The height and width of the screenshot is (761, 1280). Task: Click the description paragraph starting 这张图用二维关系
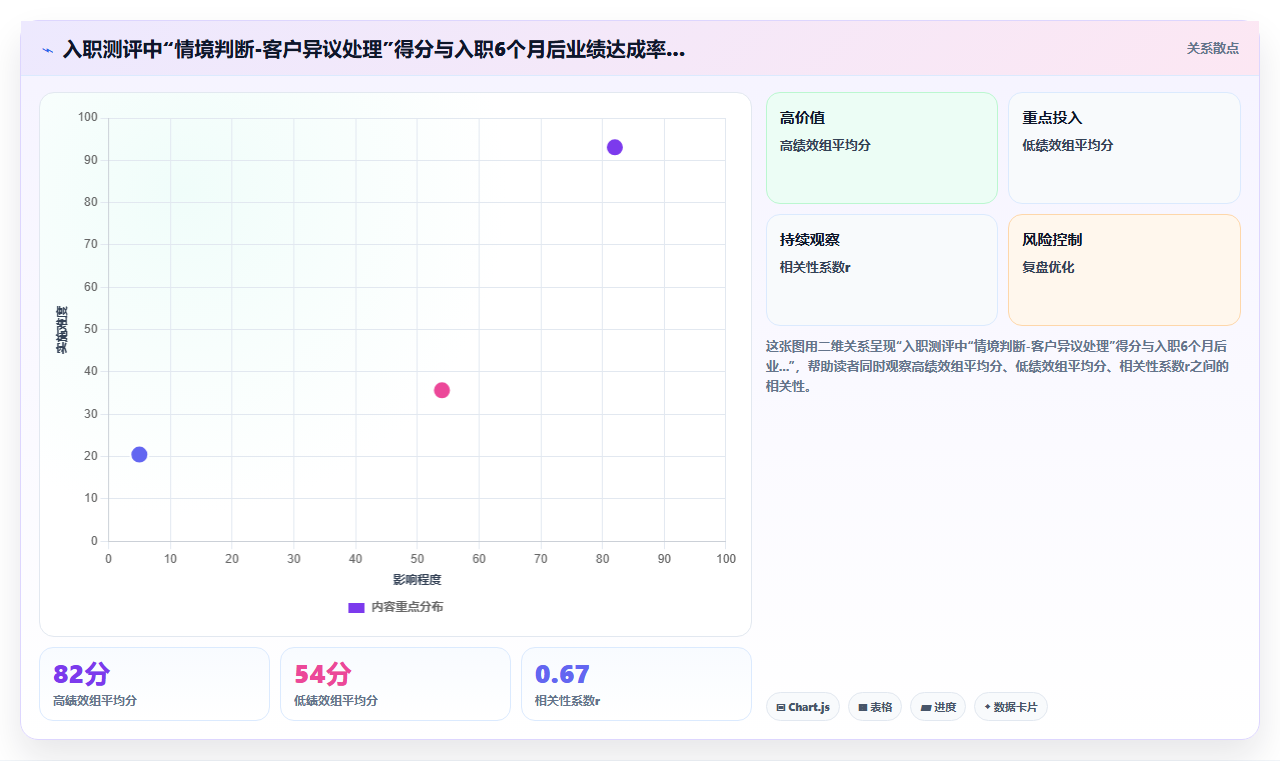click(997, 366)
